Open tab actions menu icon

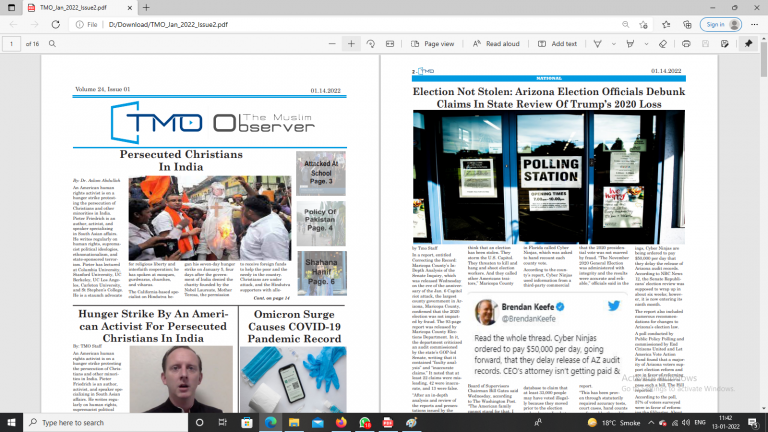(11, 8)
